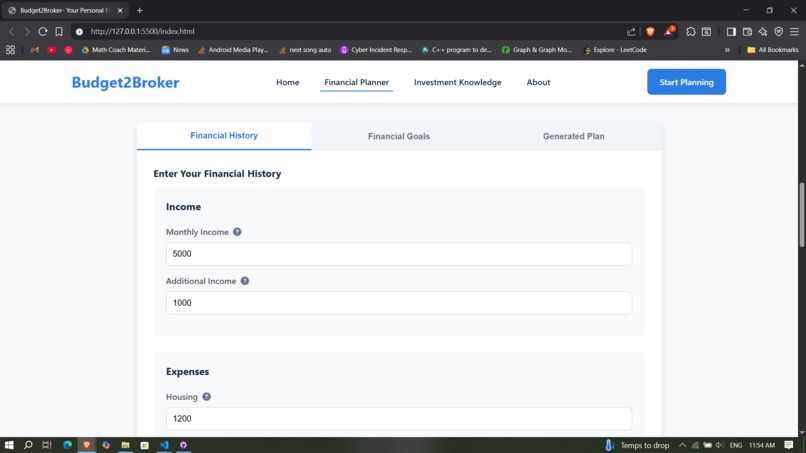Expand hidden bookmarks with the double chevron

tap(727, 50)
